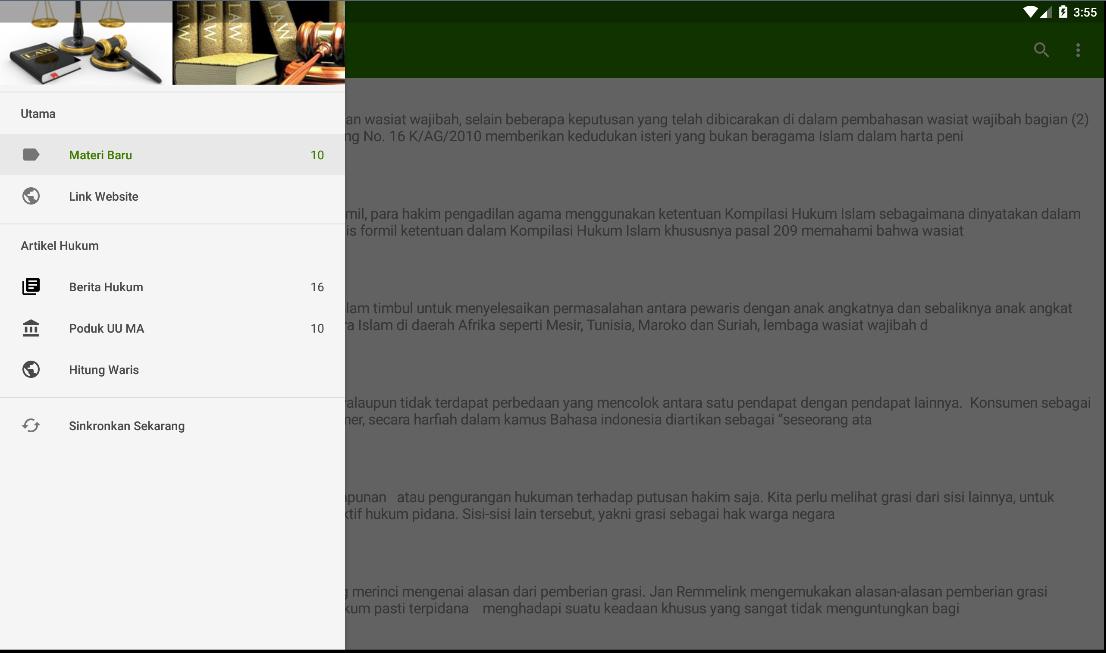Click the news icon beside Berita Hukum
The height and width of the screenshot is (653, 1106).
(x=31, y=286)
